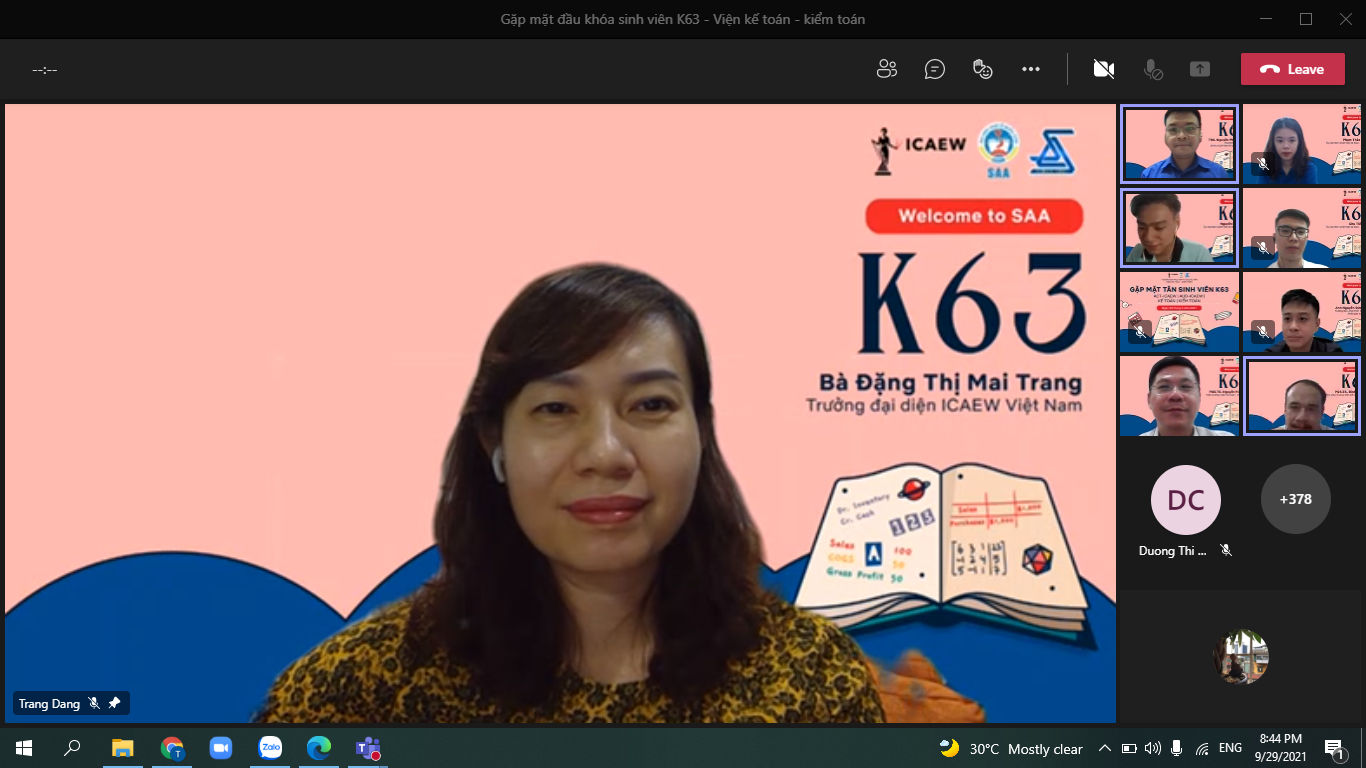This screenshot has width=1366, height=768.
Task: Switch ENG input language
Action: (x=1231, y=748)
